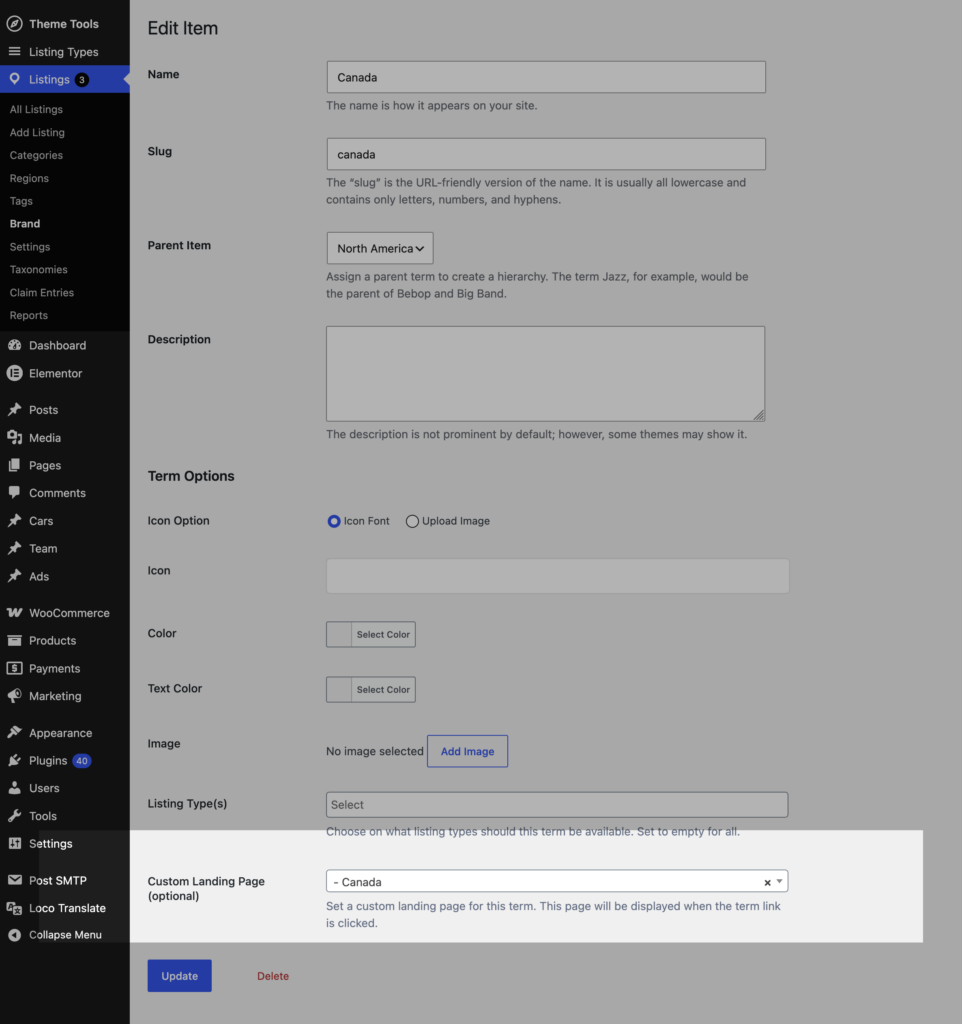The width and height of the screenshot is (962, 1024).
Task: Click the Listings map pin icon
Action: coord(14,79)
